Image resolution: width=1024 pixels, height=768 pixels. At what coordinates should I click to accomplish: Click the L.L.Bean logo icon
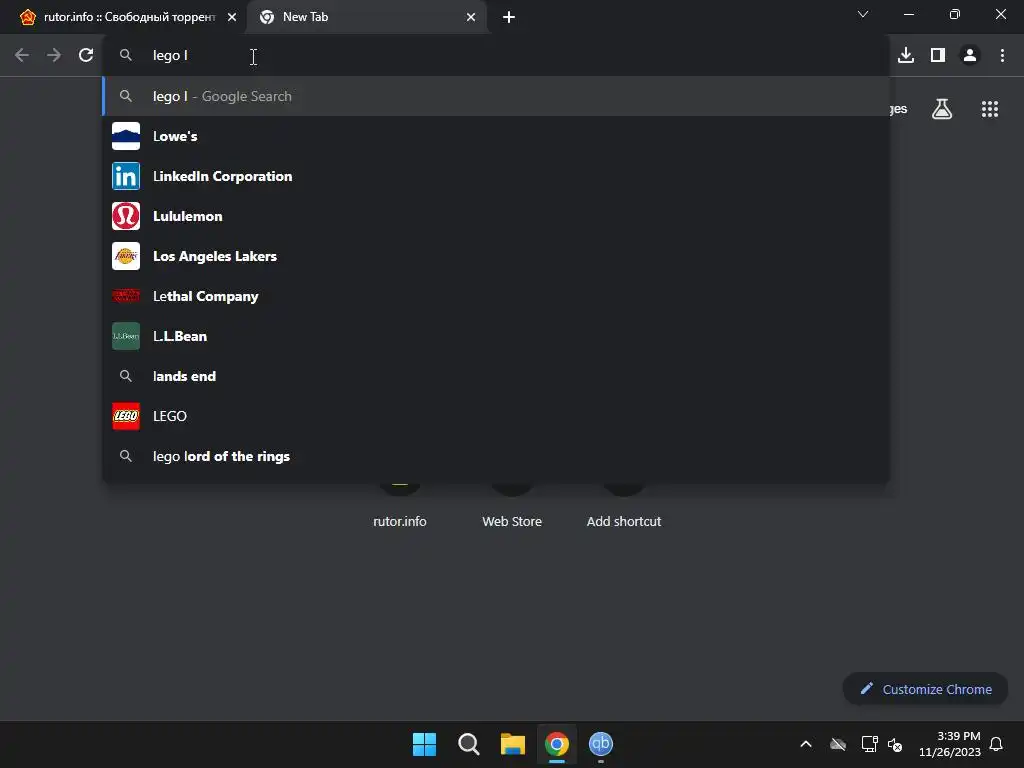pyautogui.click(x=125, y=336)
